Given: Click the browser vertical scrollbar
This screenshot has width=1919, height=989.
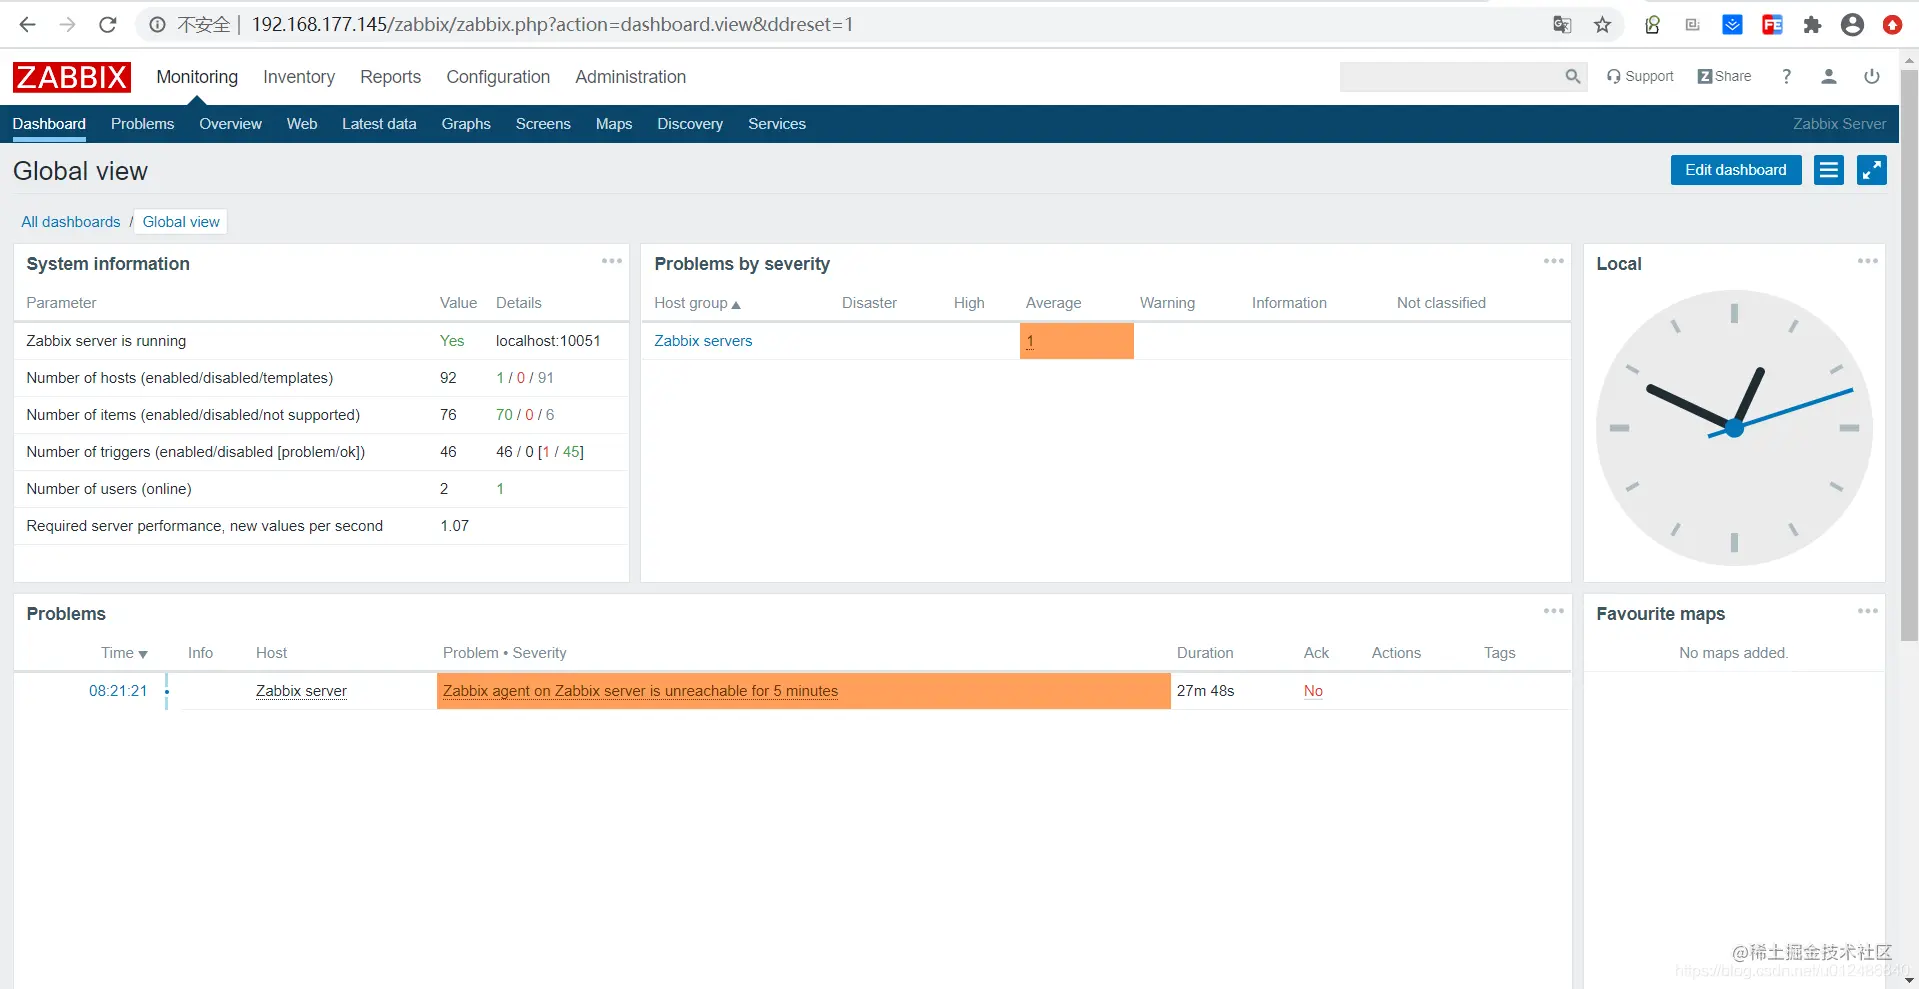Looking at the screenshot, I should pos(1909,355).
